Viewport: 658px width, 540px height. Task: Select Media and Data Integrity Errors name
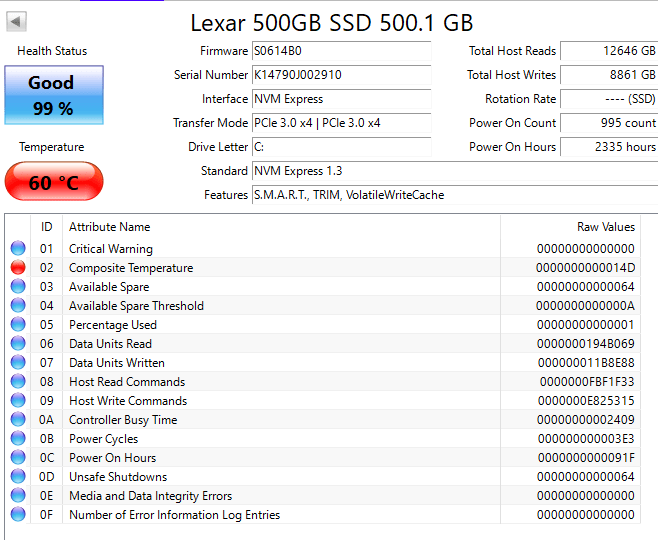tap(151, 496)
